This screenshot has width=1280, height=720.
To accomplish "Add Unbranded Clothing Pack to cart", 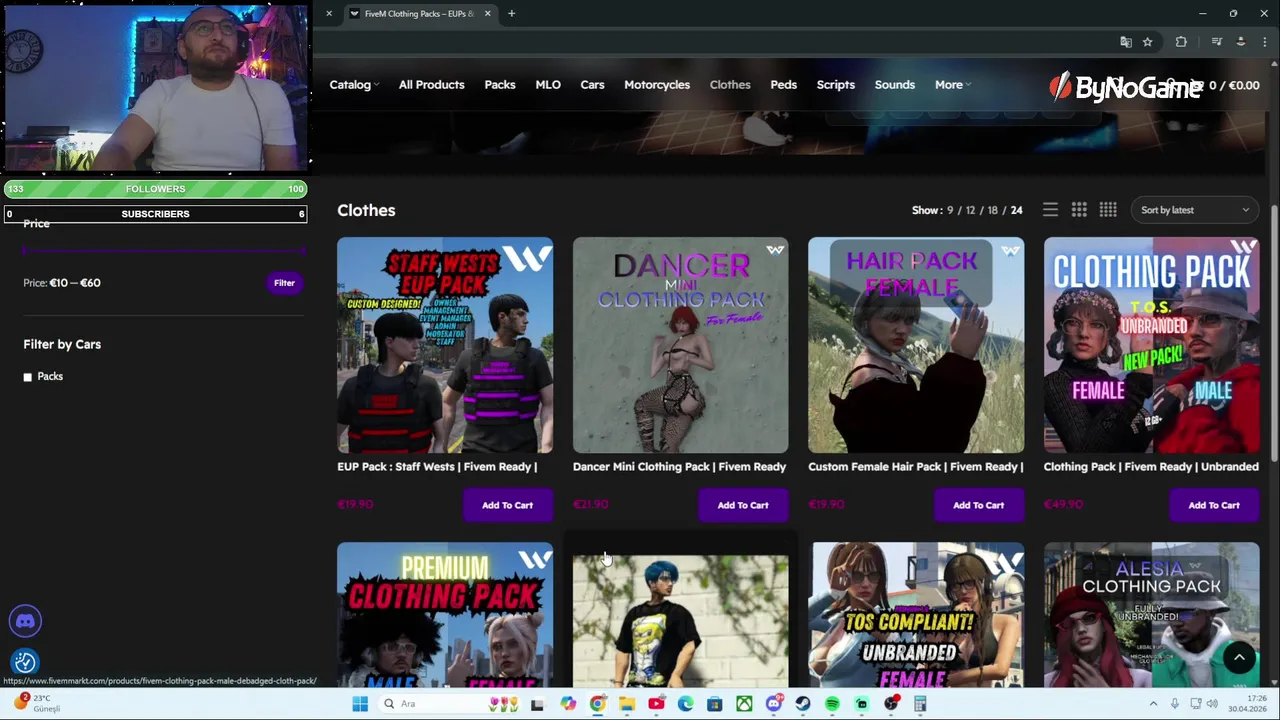I will coord(1214,505).
